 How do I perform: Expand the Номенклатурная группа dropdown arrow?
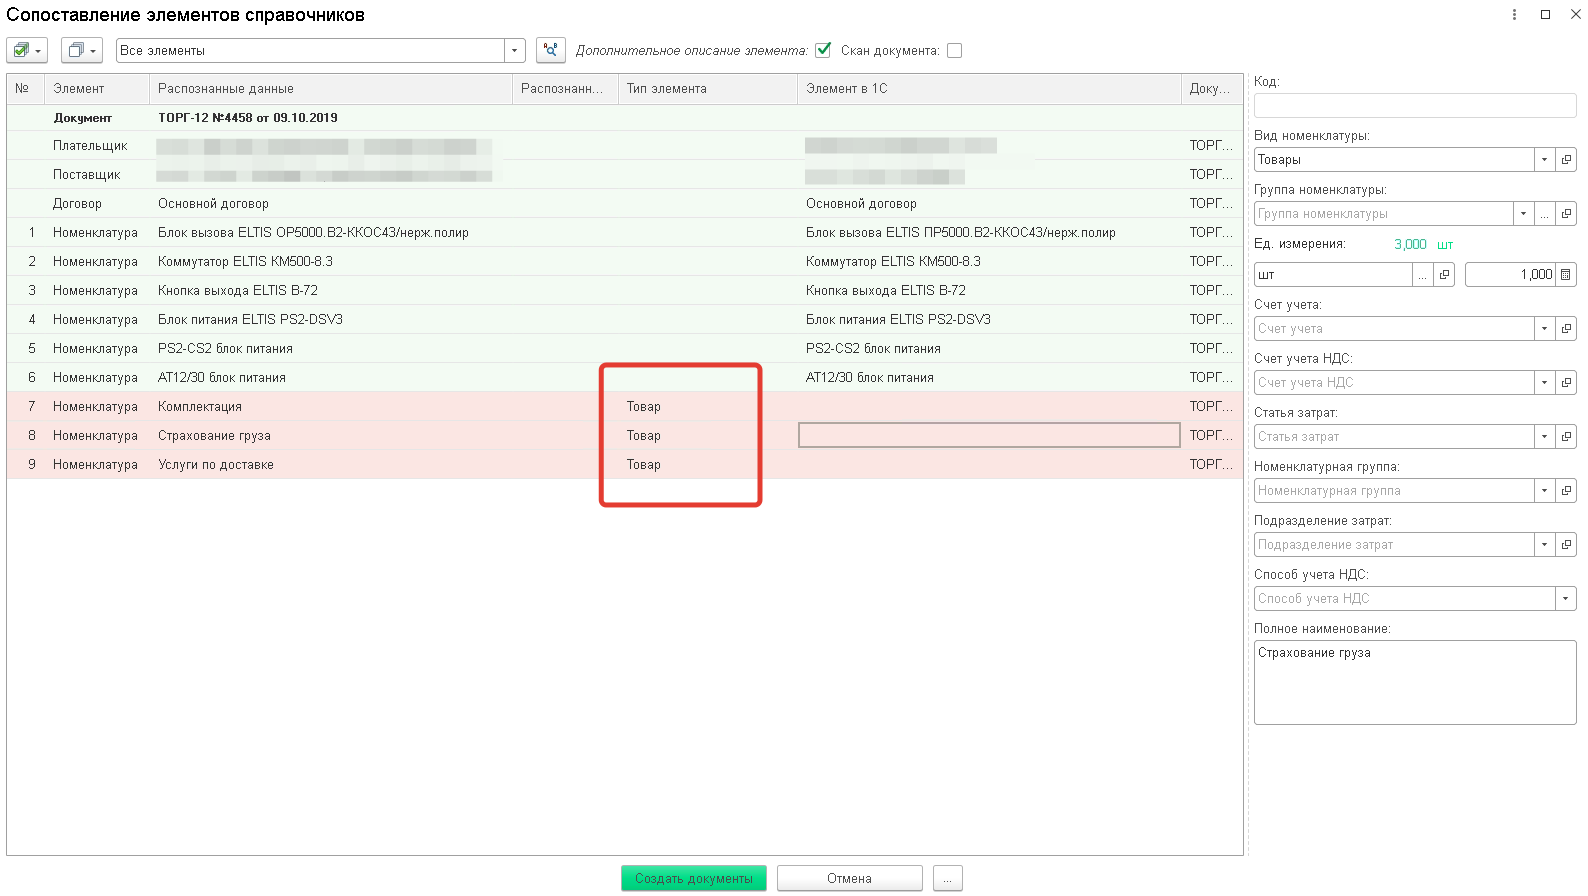tap(1545, 491)
